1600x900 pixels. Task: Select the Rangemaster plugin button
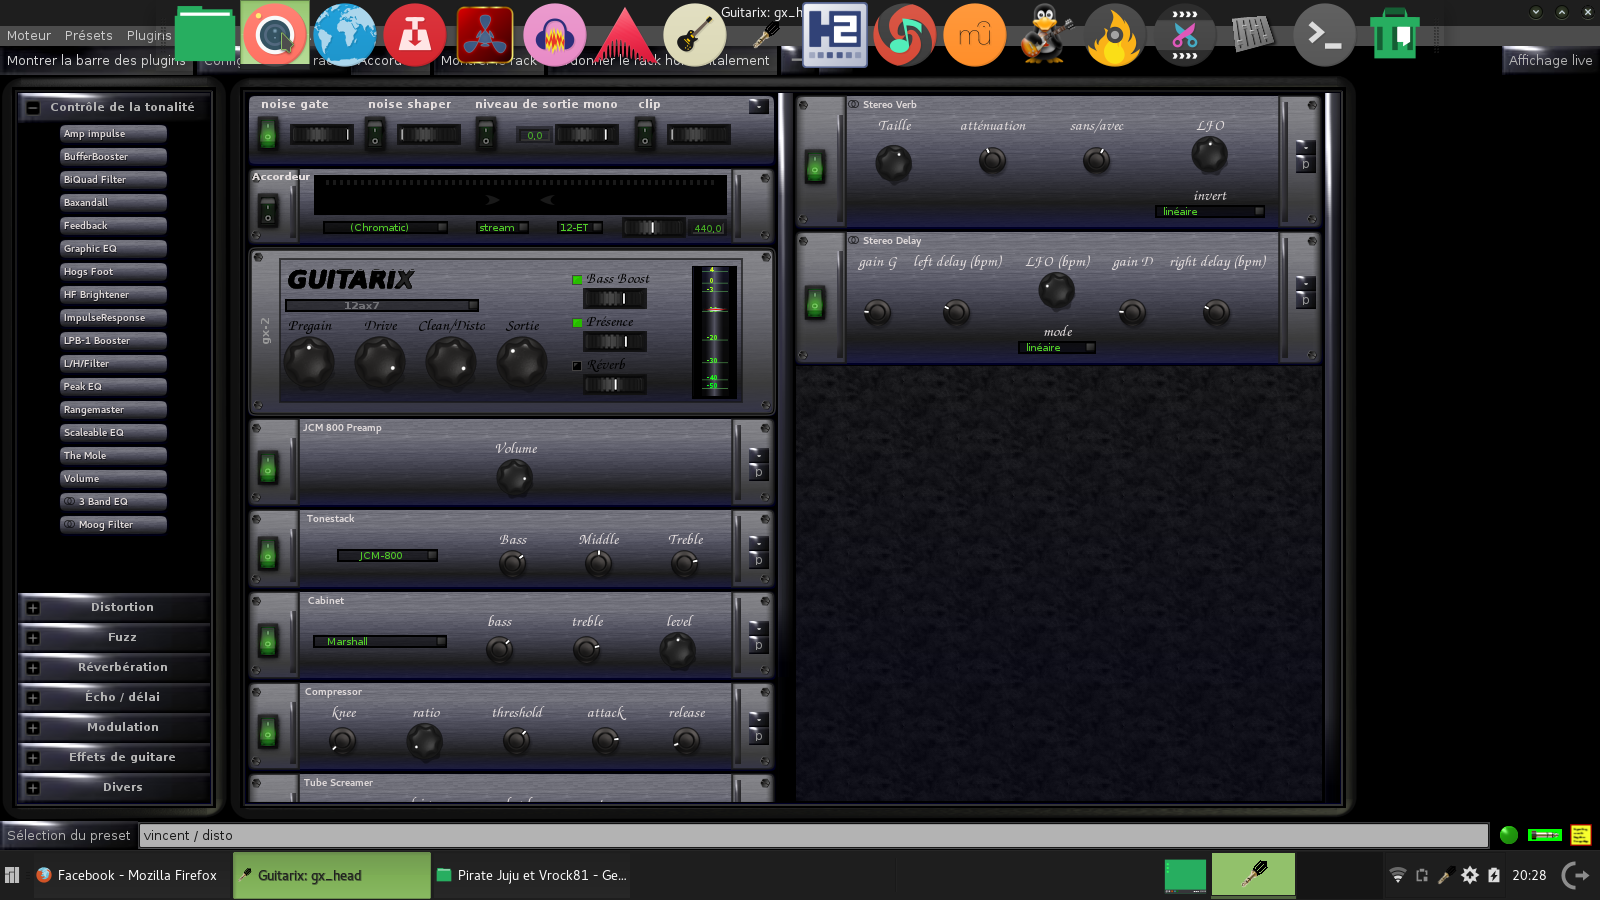coord(113,409)
